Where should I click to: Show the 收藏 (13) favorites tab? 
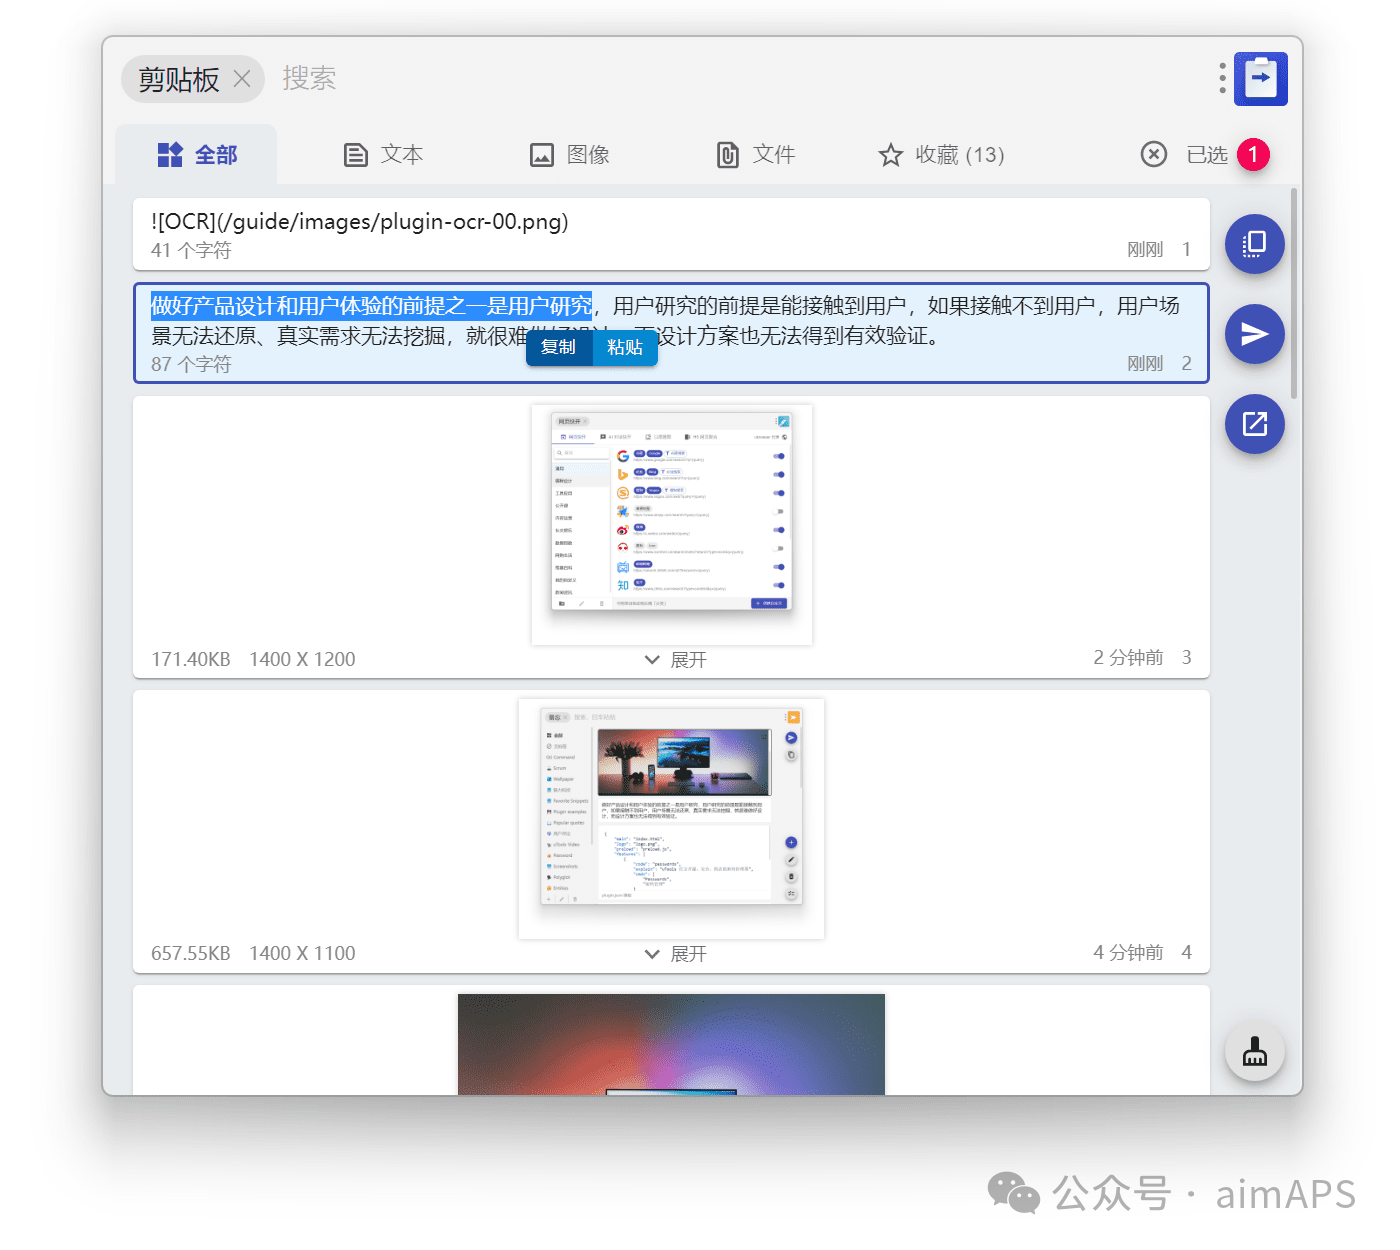click(x=941, y=155)
